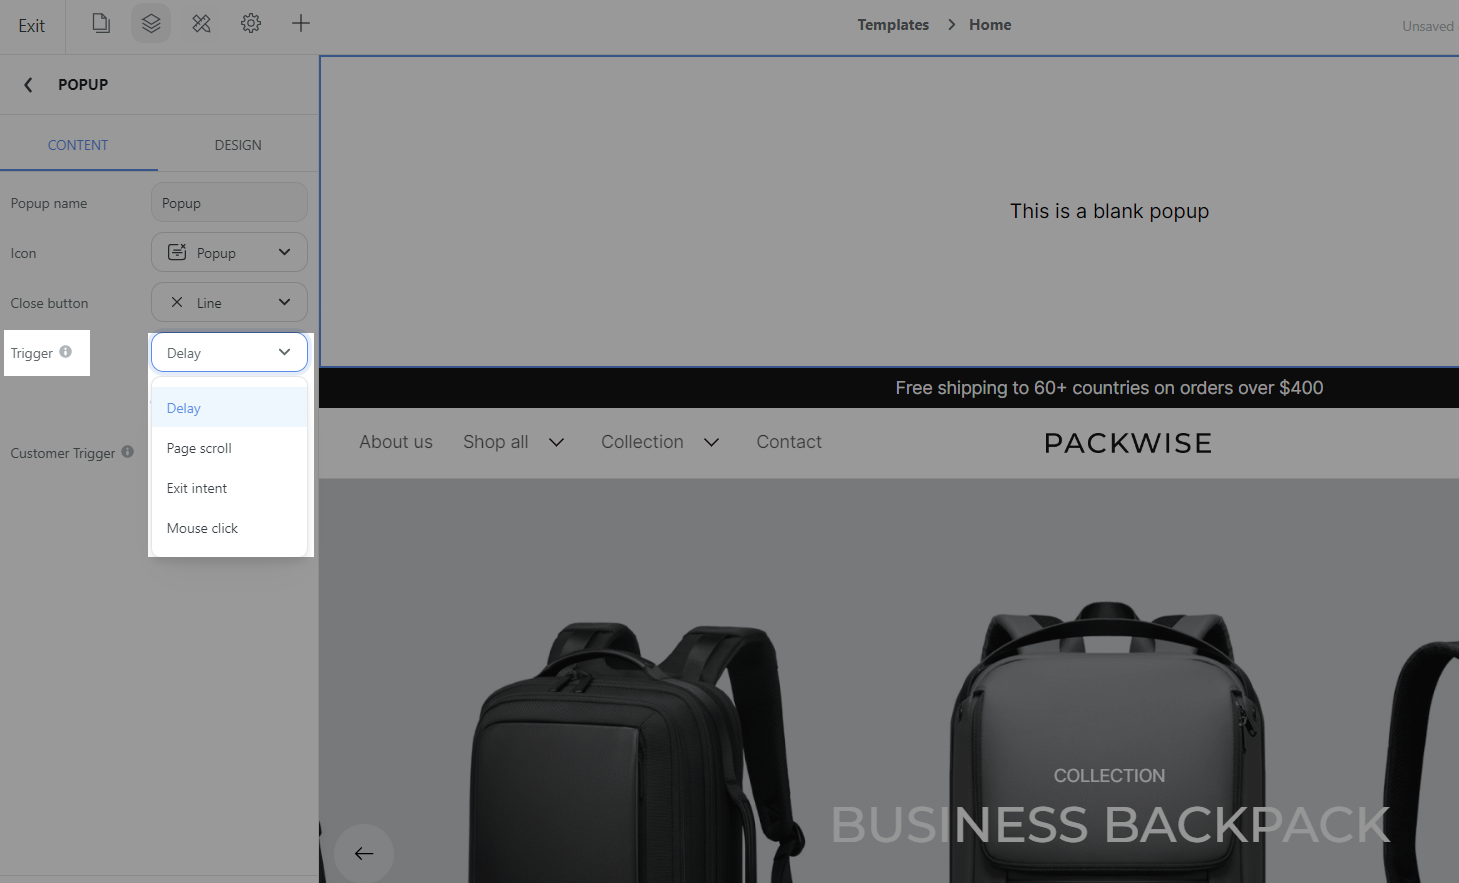
Task: Click the Customer Trigger info icon
Action: [128, 452]
